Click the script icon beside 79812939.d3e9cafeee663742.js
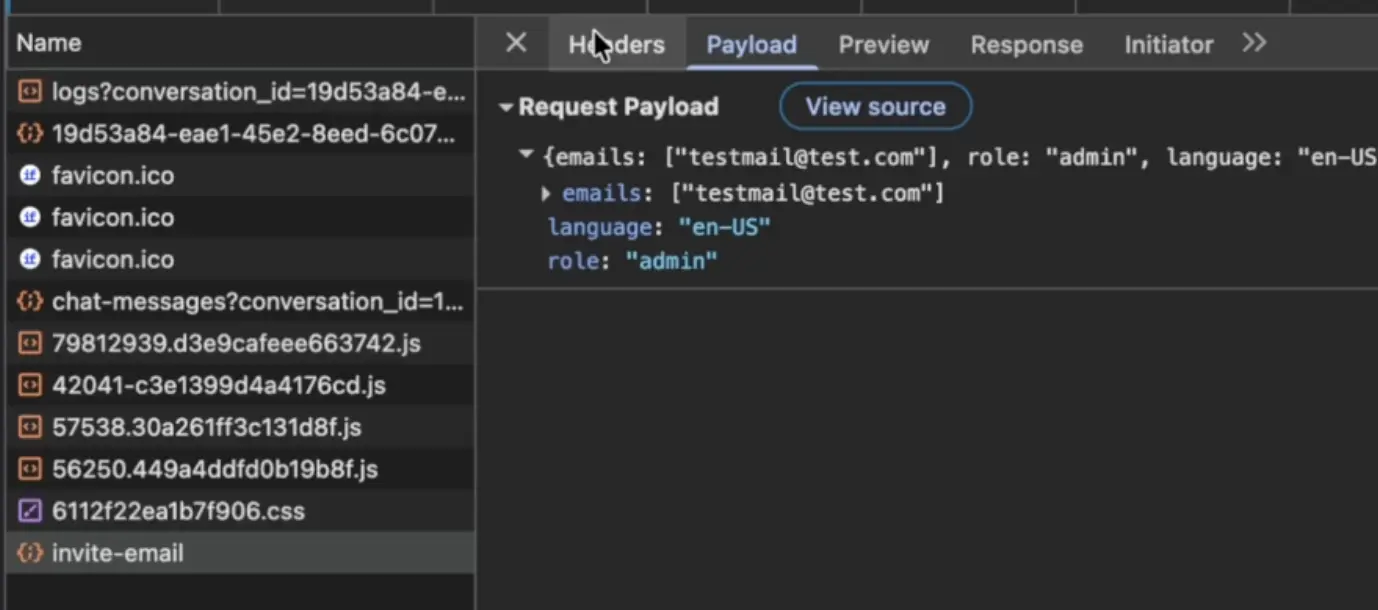The image size is (1378, 610). (x=31, y=343)
